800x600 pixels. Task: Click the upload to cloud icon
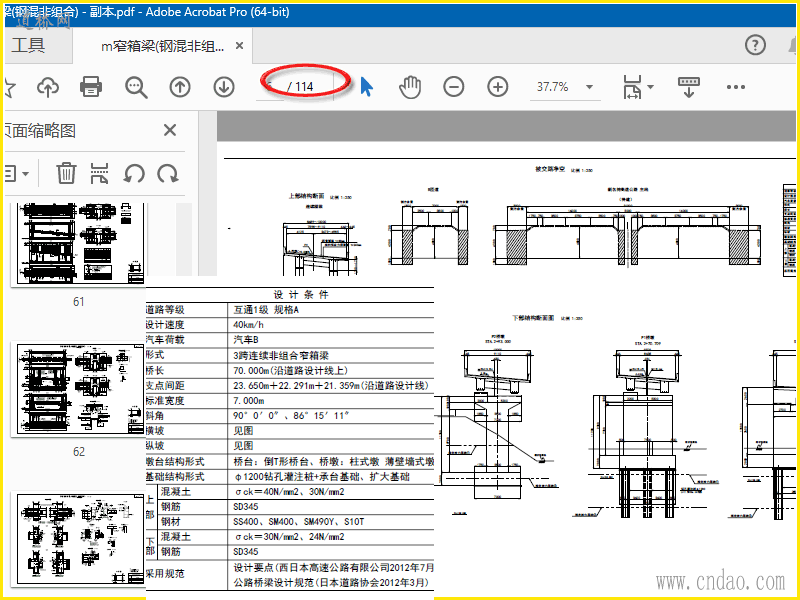pyautogui.click(x=47, y=87)
